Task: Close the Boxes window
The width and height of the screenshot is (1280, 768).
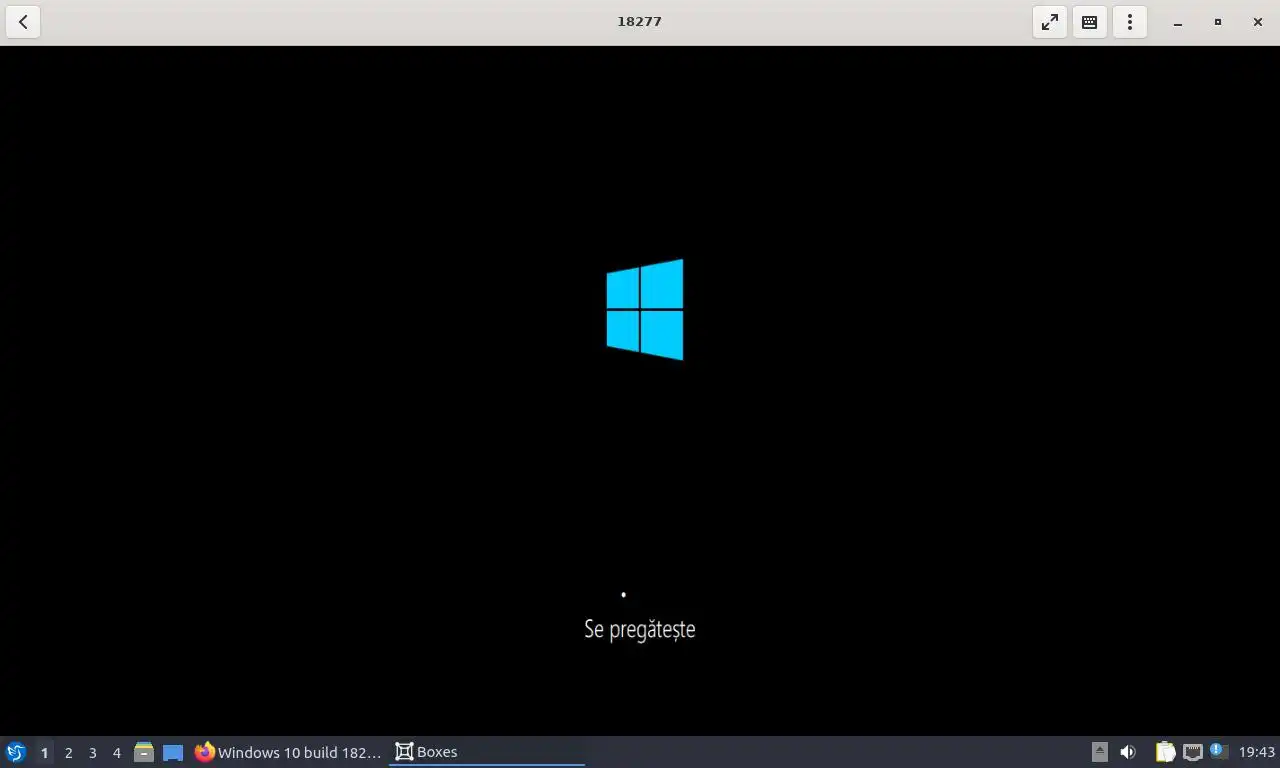Action: (x=1258, y=22)
